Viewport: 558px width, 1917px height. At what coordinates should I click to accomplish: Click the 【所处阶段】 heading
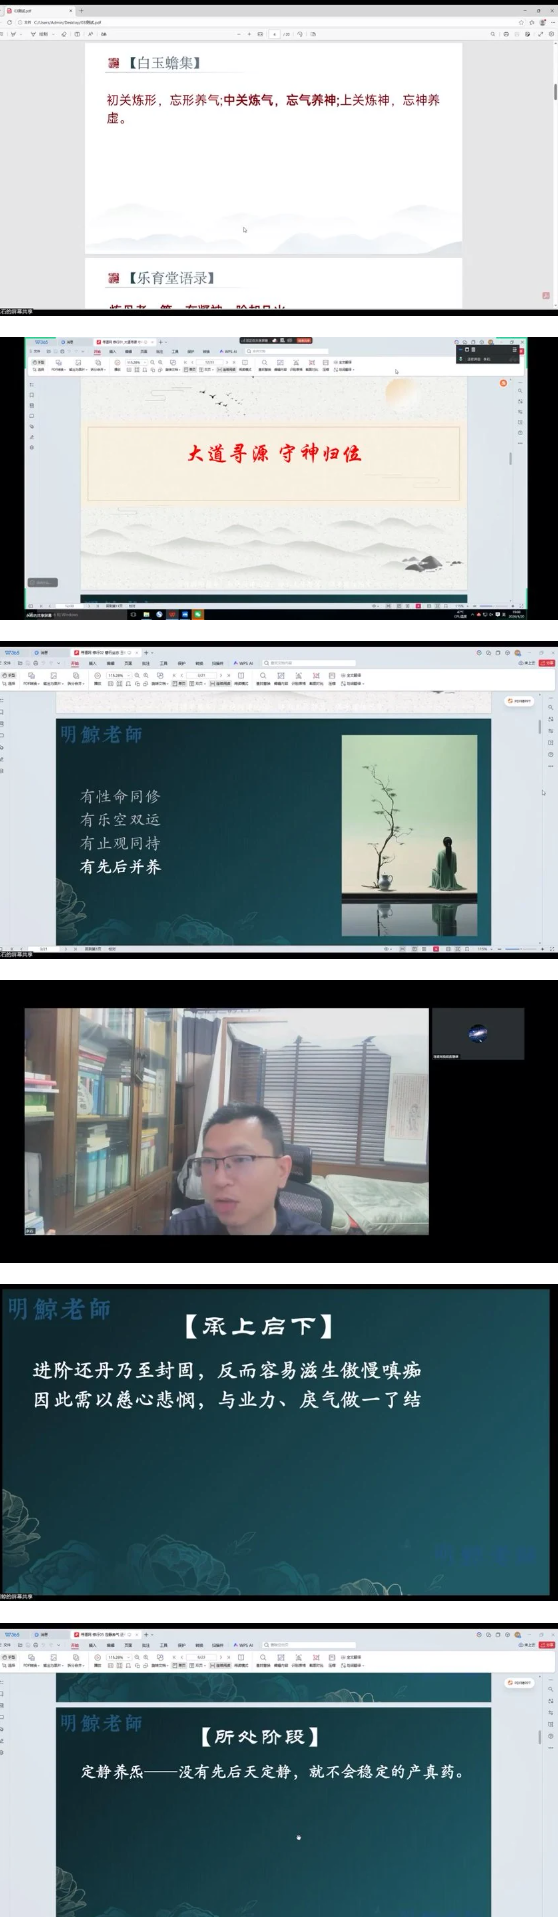pos(260,1736)
